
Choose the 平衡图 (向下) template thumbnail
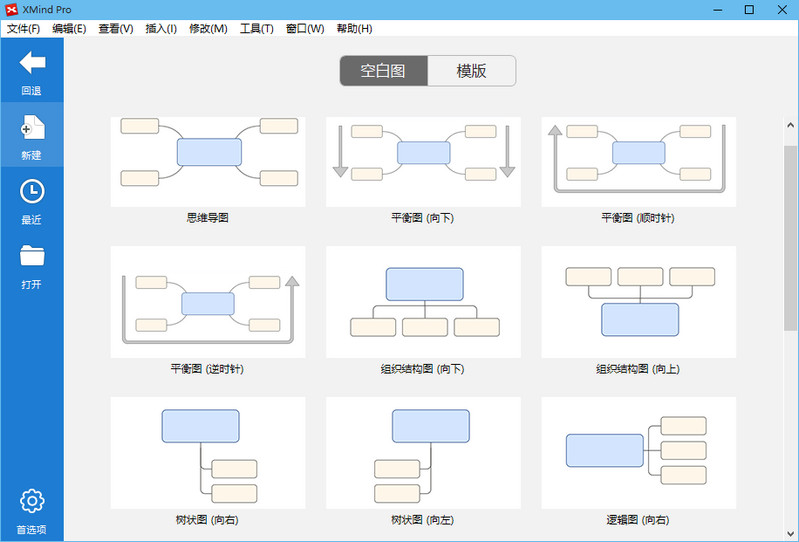coord(423,161)
